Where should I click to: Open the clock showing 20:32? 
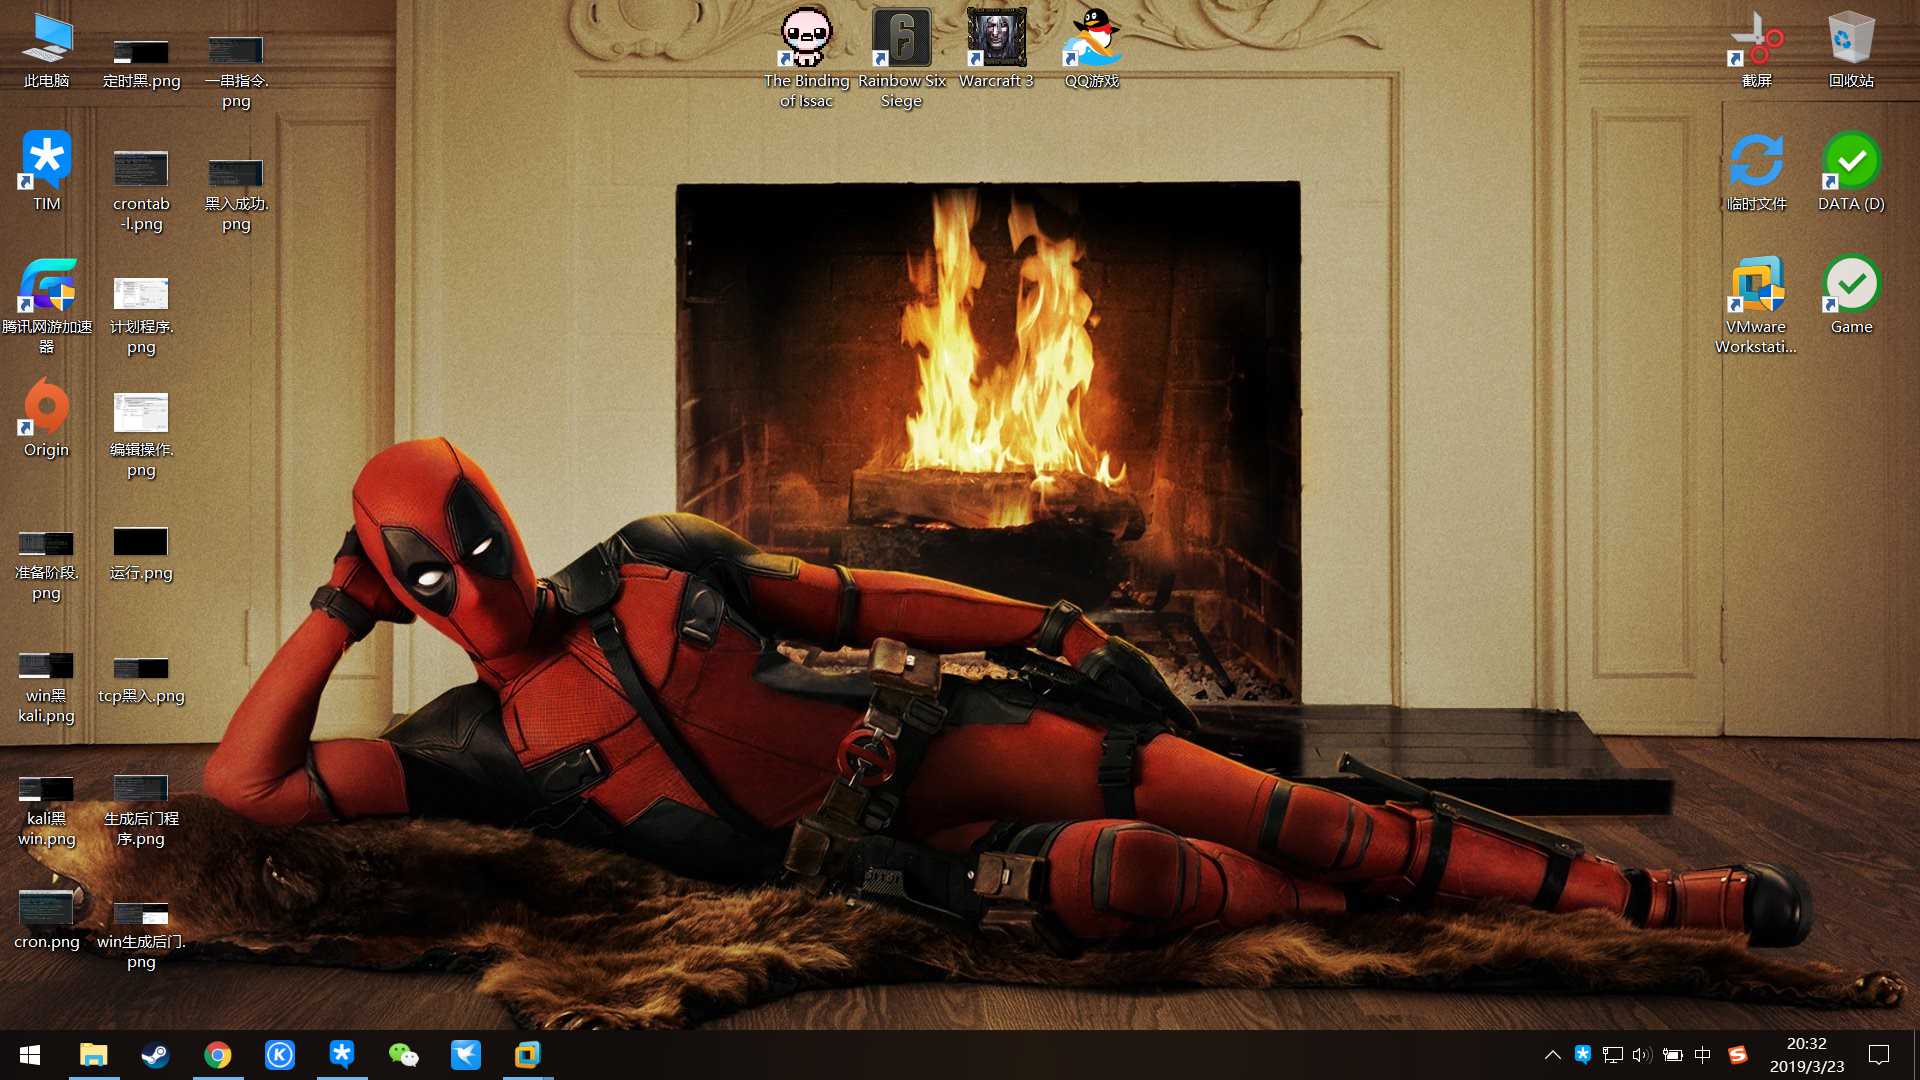(1807, 1055)
